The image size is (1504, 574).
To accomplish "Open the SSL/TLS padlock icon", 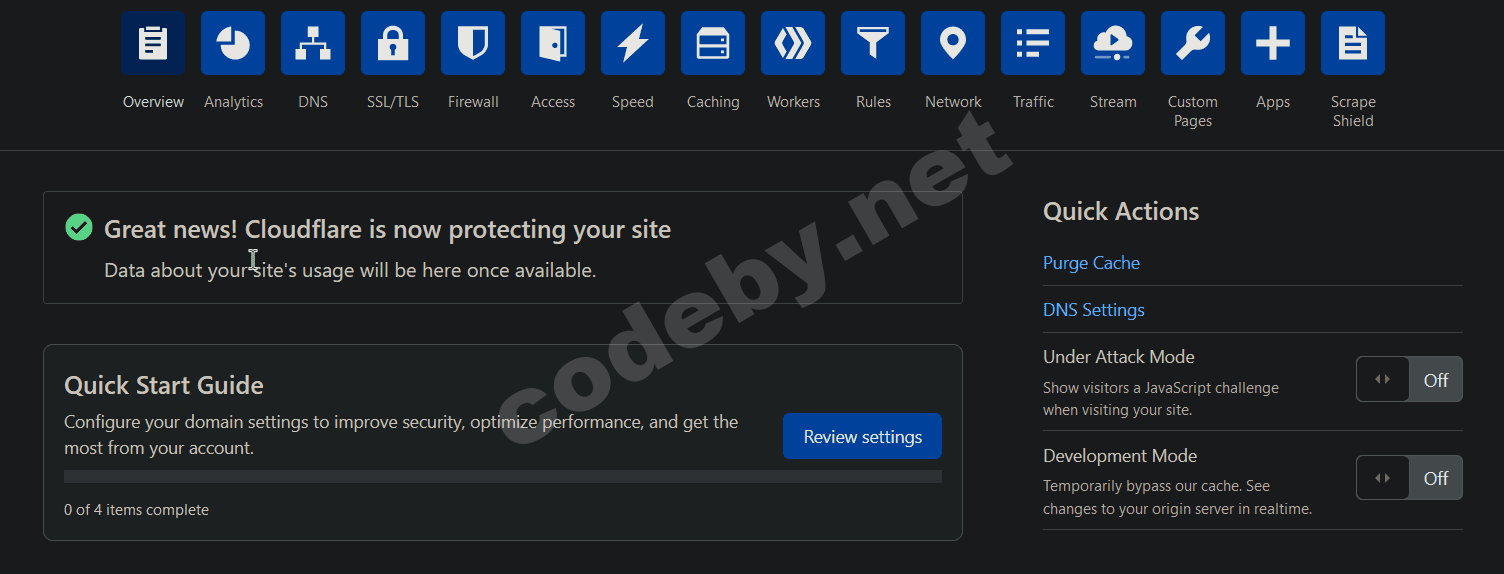I will [x=393, y=43].
